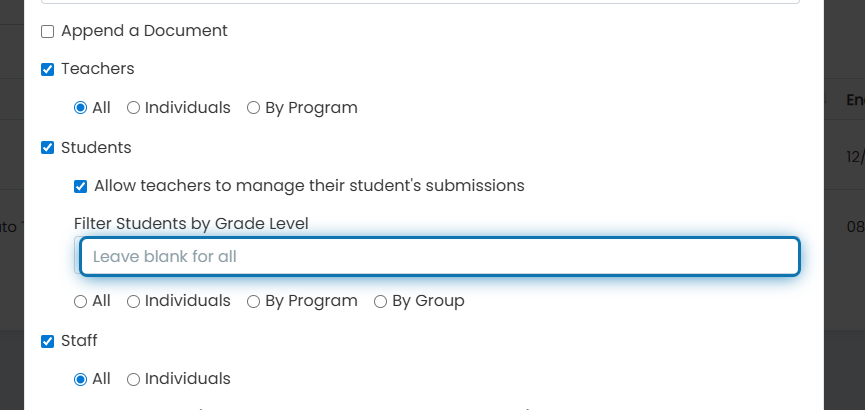Disable teachers managing student submissions checkbox
The image size is (865, 410).
click(x=81, y=187)
